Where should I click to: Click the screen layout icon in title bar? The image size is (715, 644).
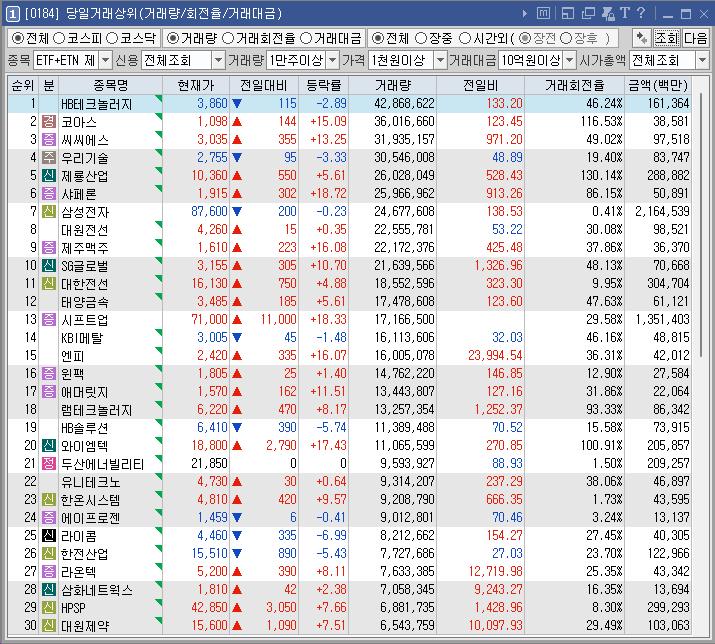click(x=568, y=14)
